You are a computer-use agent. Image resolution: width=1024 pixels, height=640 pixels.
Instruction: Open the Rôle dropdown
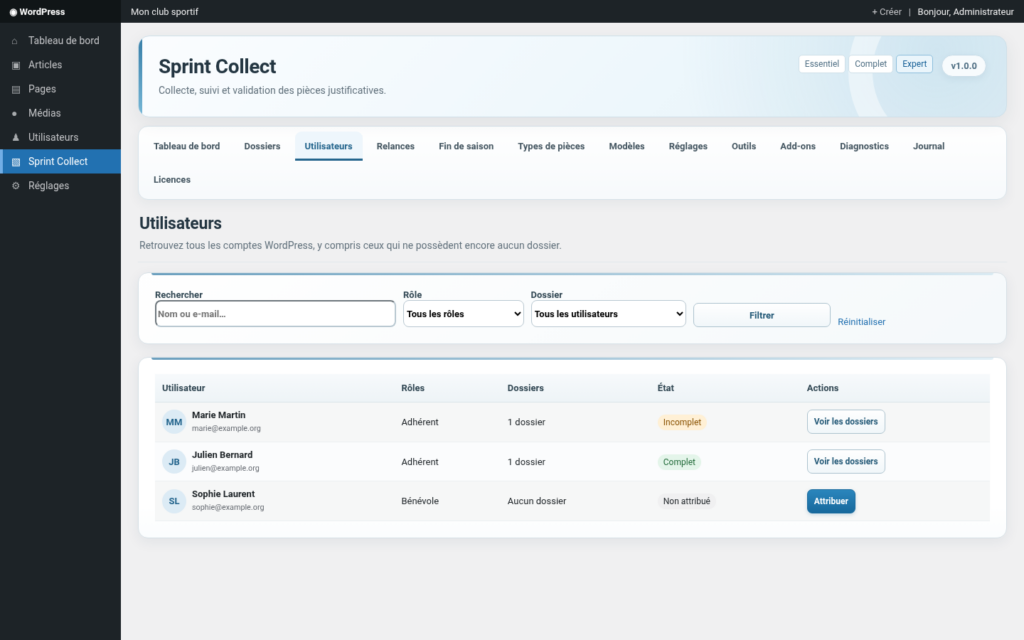(x=463, y=314)
